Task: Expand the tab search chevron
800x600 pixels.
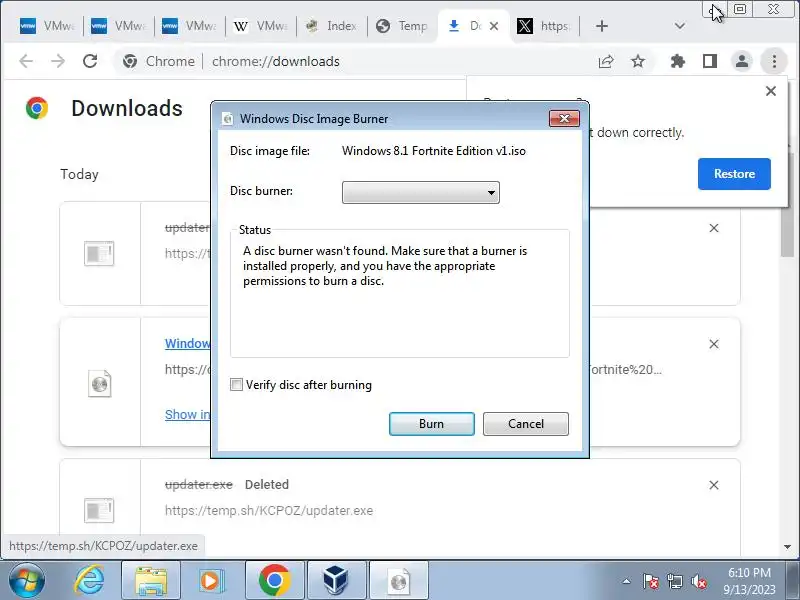Action: pos(680,26)
